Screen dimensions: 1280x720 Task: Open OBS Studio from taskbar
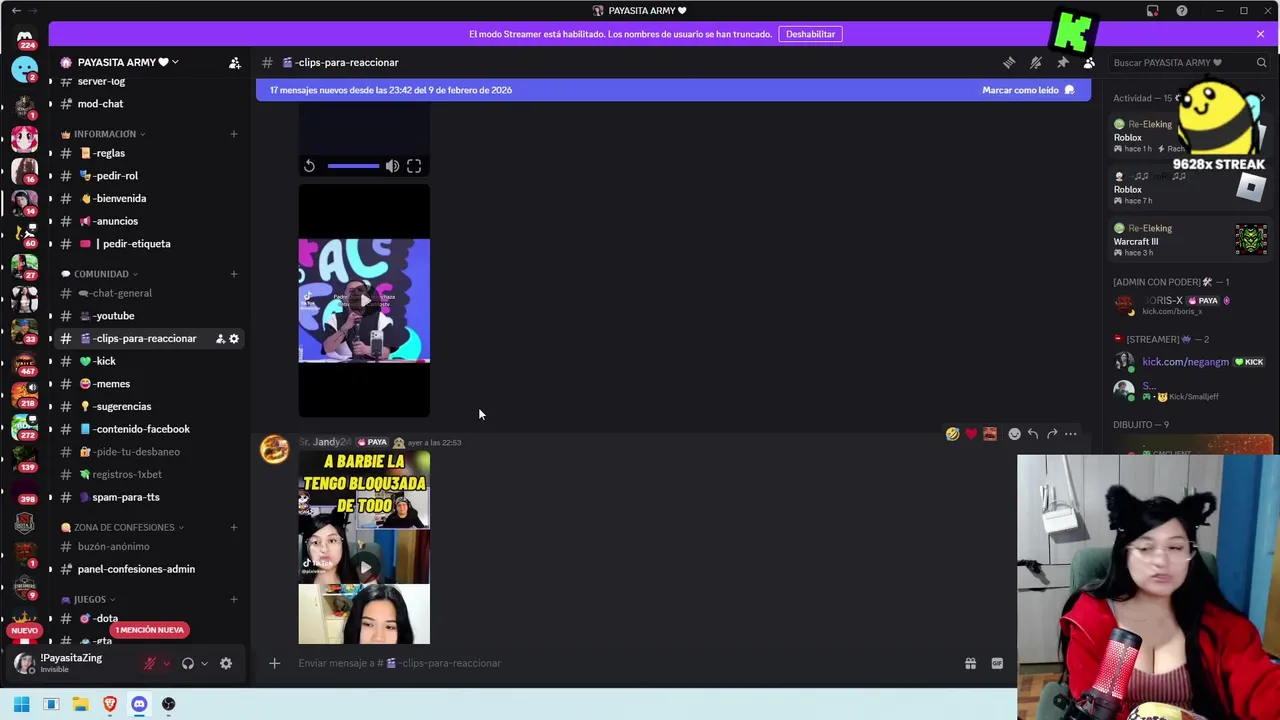tap(168, 704)
